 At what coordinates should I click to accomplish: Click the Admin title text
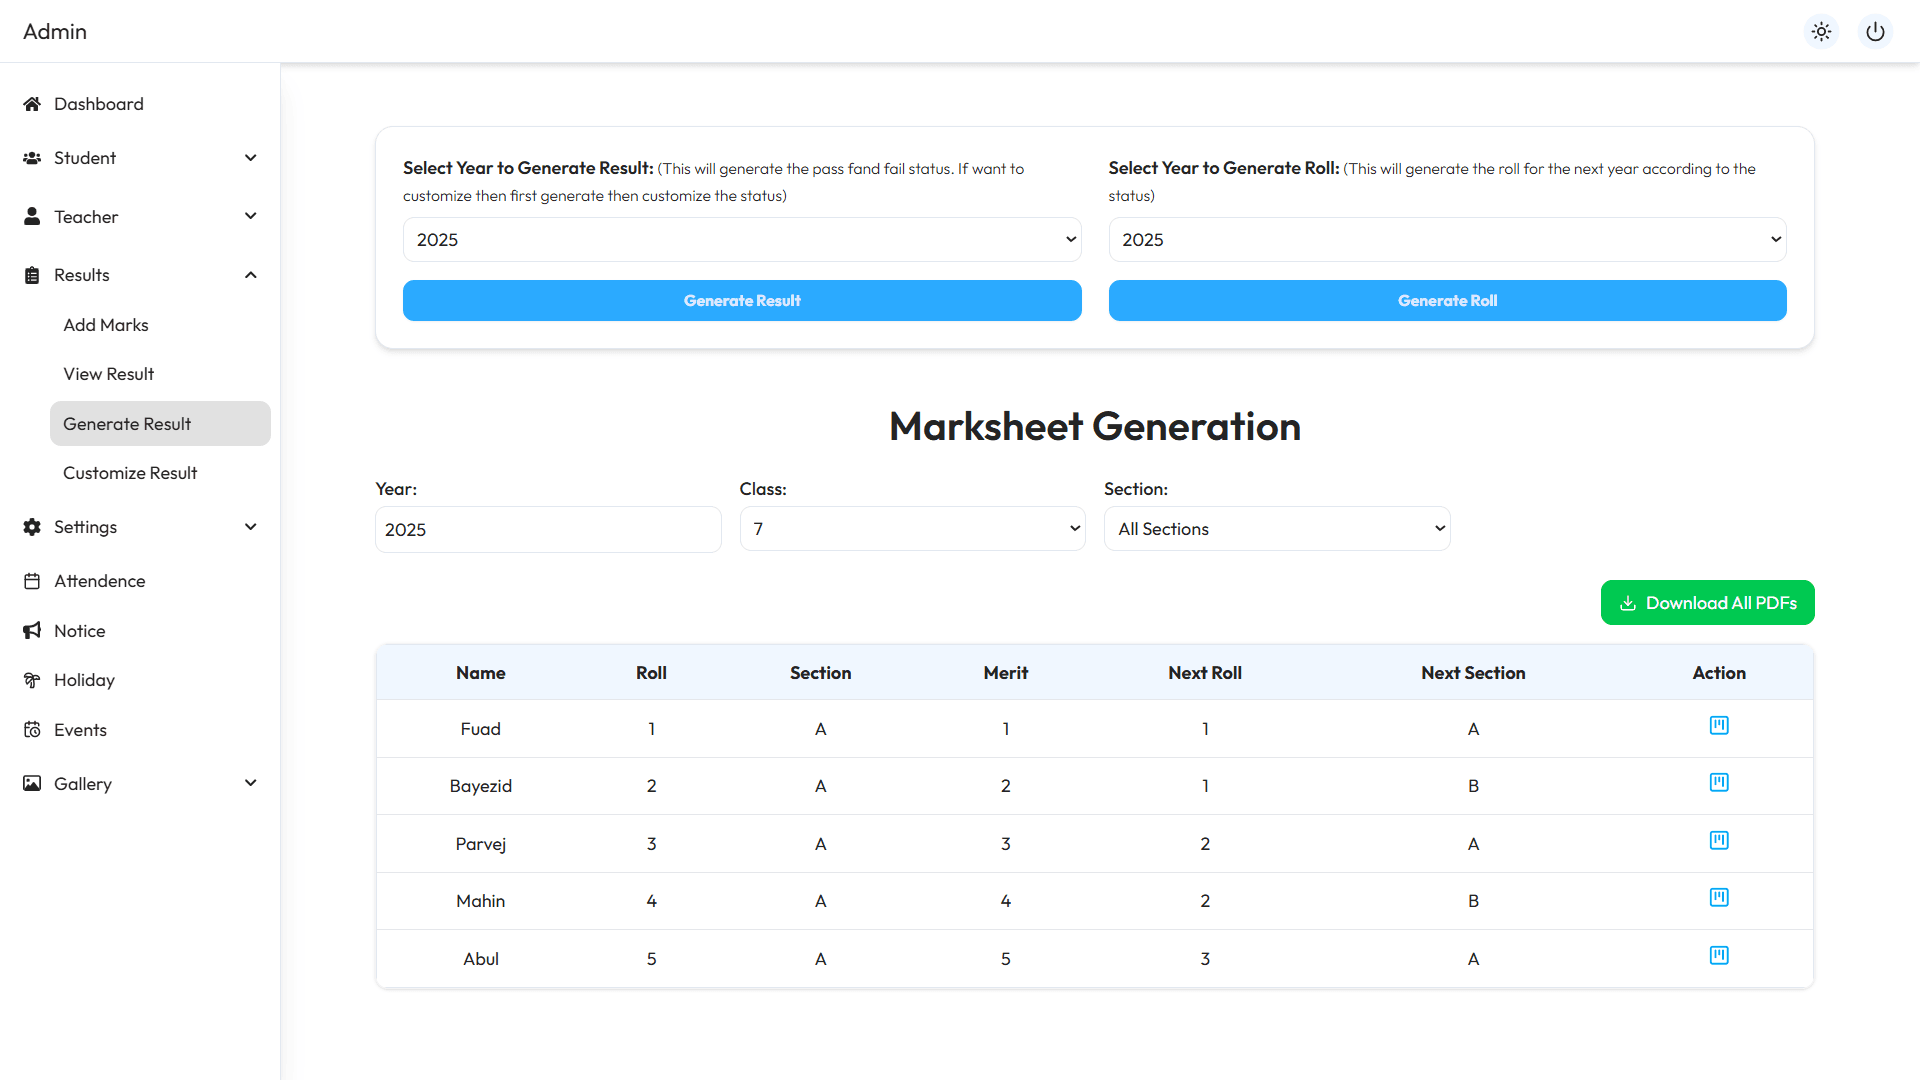tap(55, 32)
